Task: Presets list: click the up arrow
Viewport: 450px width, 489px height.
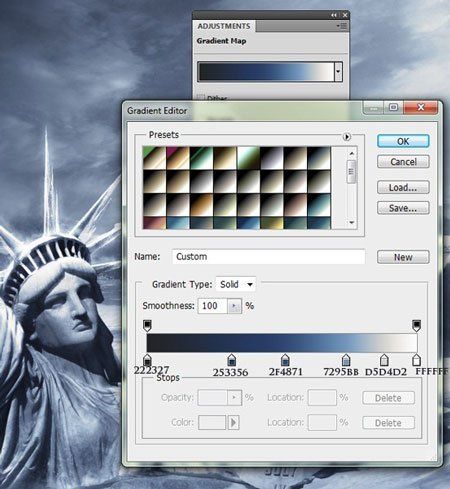Action: [x=351, y=153]
